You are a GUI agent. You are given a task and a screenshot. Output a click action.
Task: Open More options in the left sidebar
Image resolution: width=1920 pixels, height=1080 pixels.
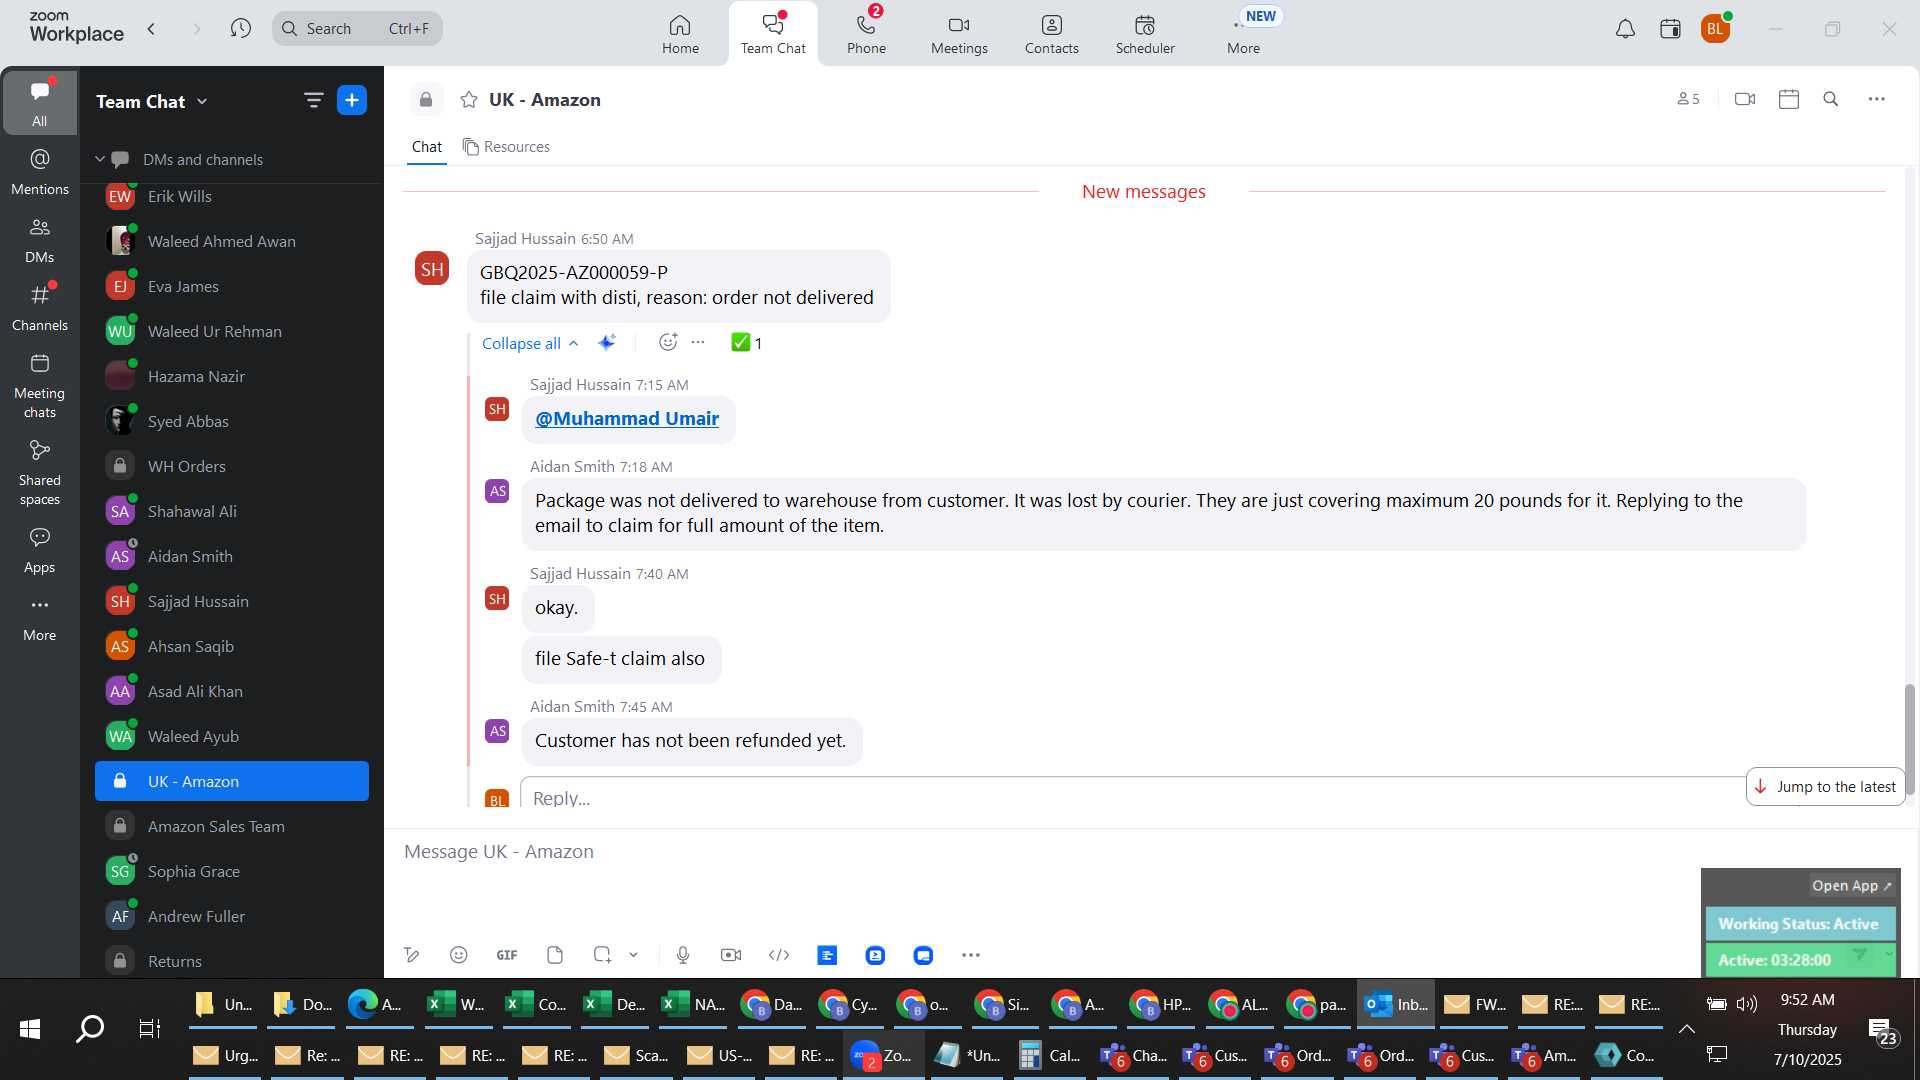tap(39, 618)
